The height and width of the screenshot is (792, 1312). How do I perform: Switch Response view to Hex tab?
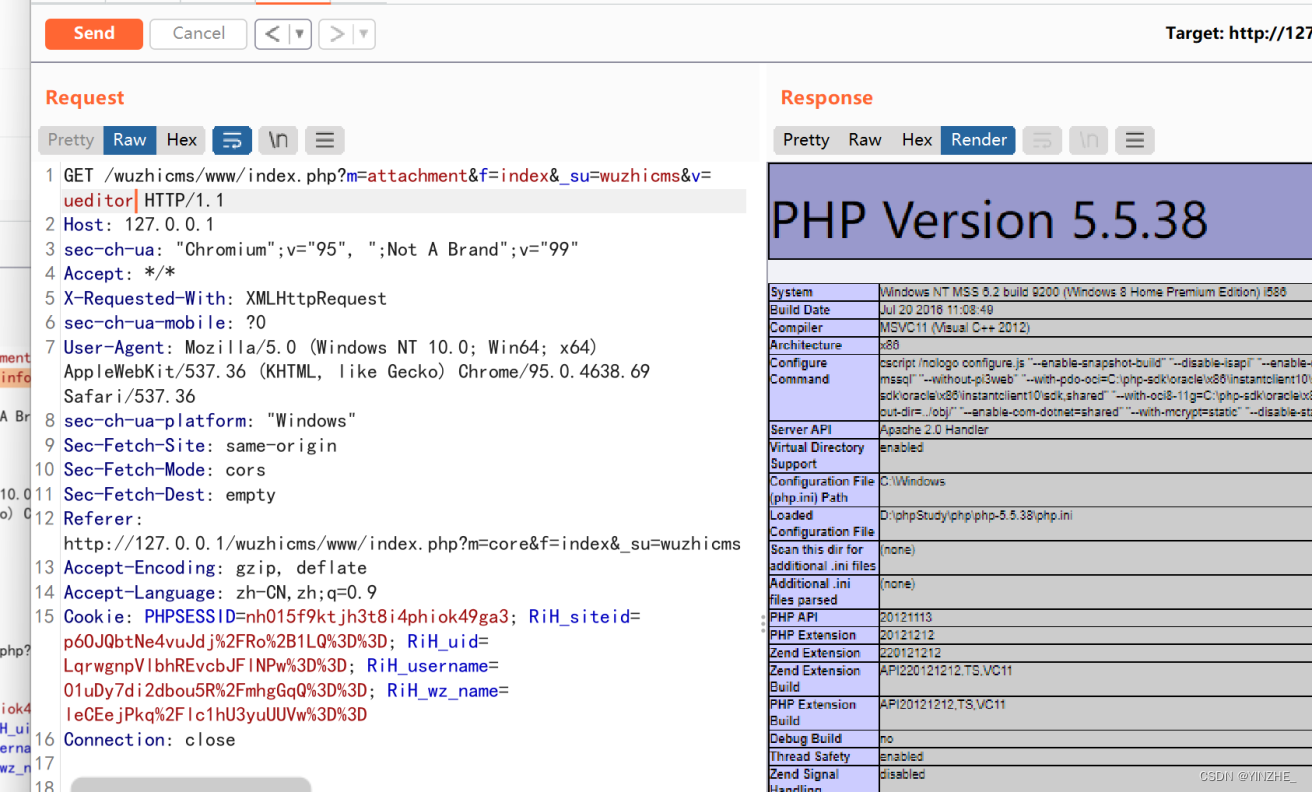(917, 140)
